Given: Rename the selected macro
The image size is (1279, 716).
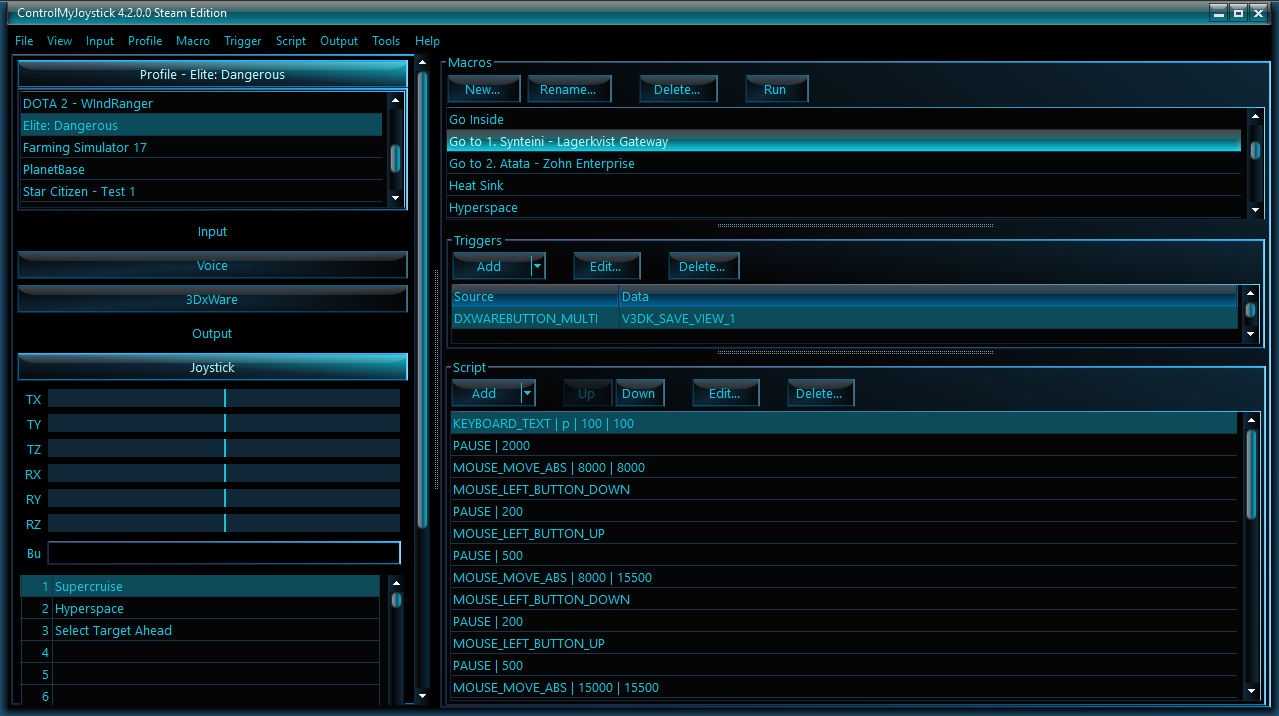Looking at the screenshot, I should click(x=568, y=89).
